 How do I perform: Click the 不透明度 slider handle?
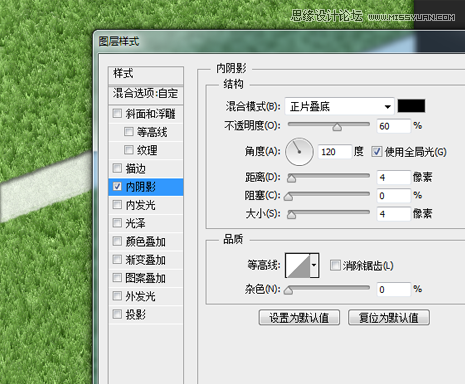pyautogui.click(x=337, y=127)
